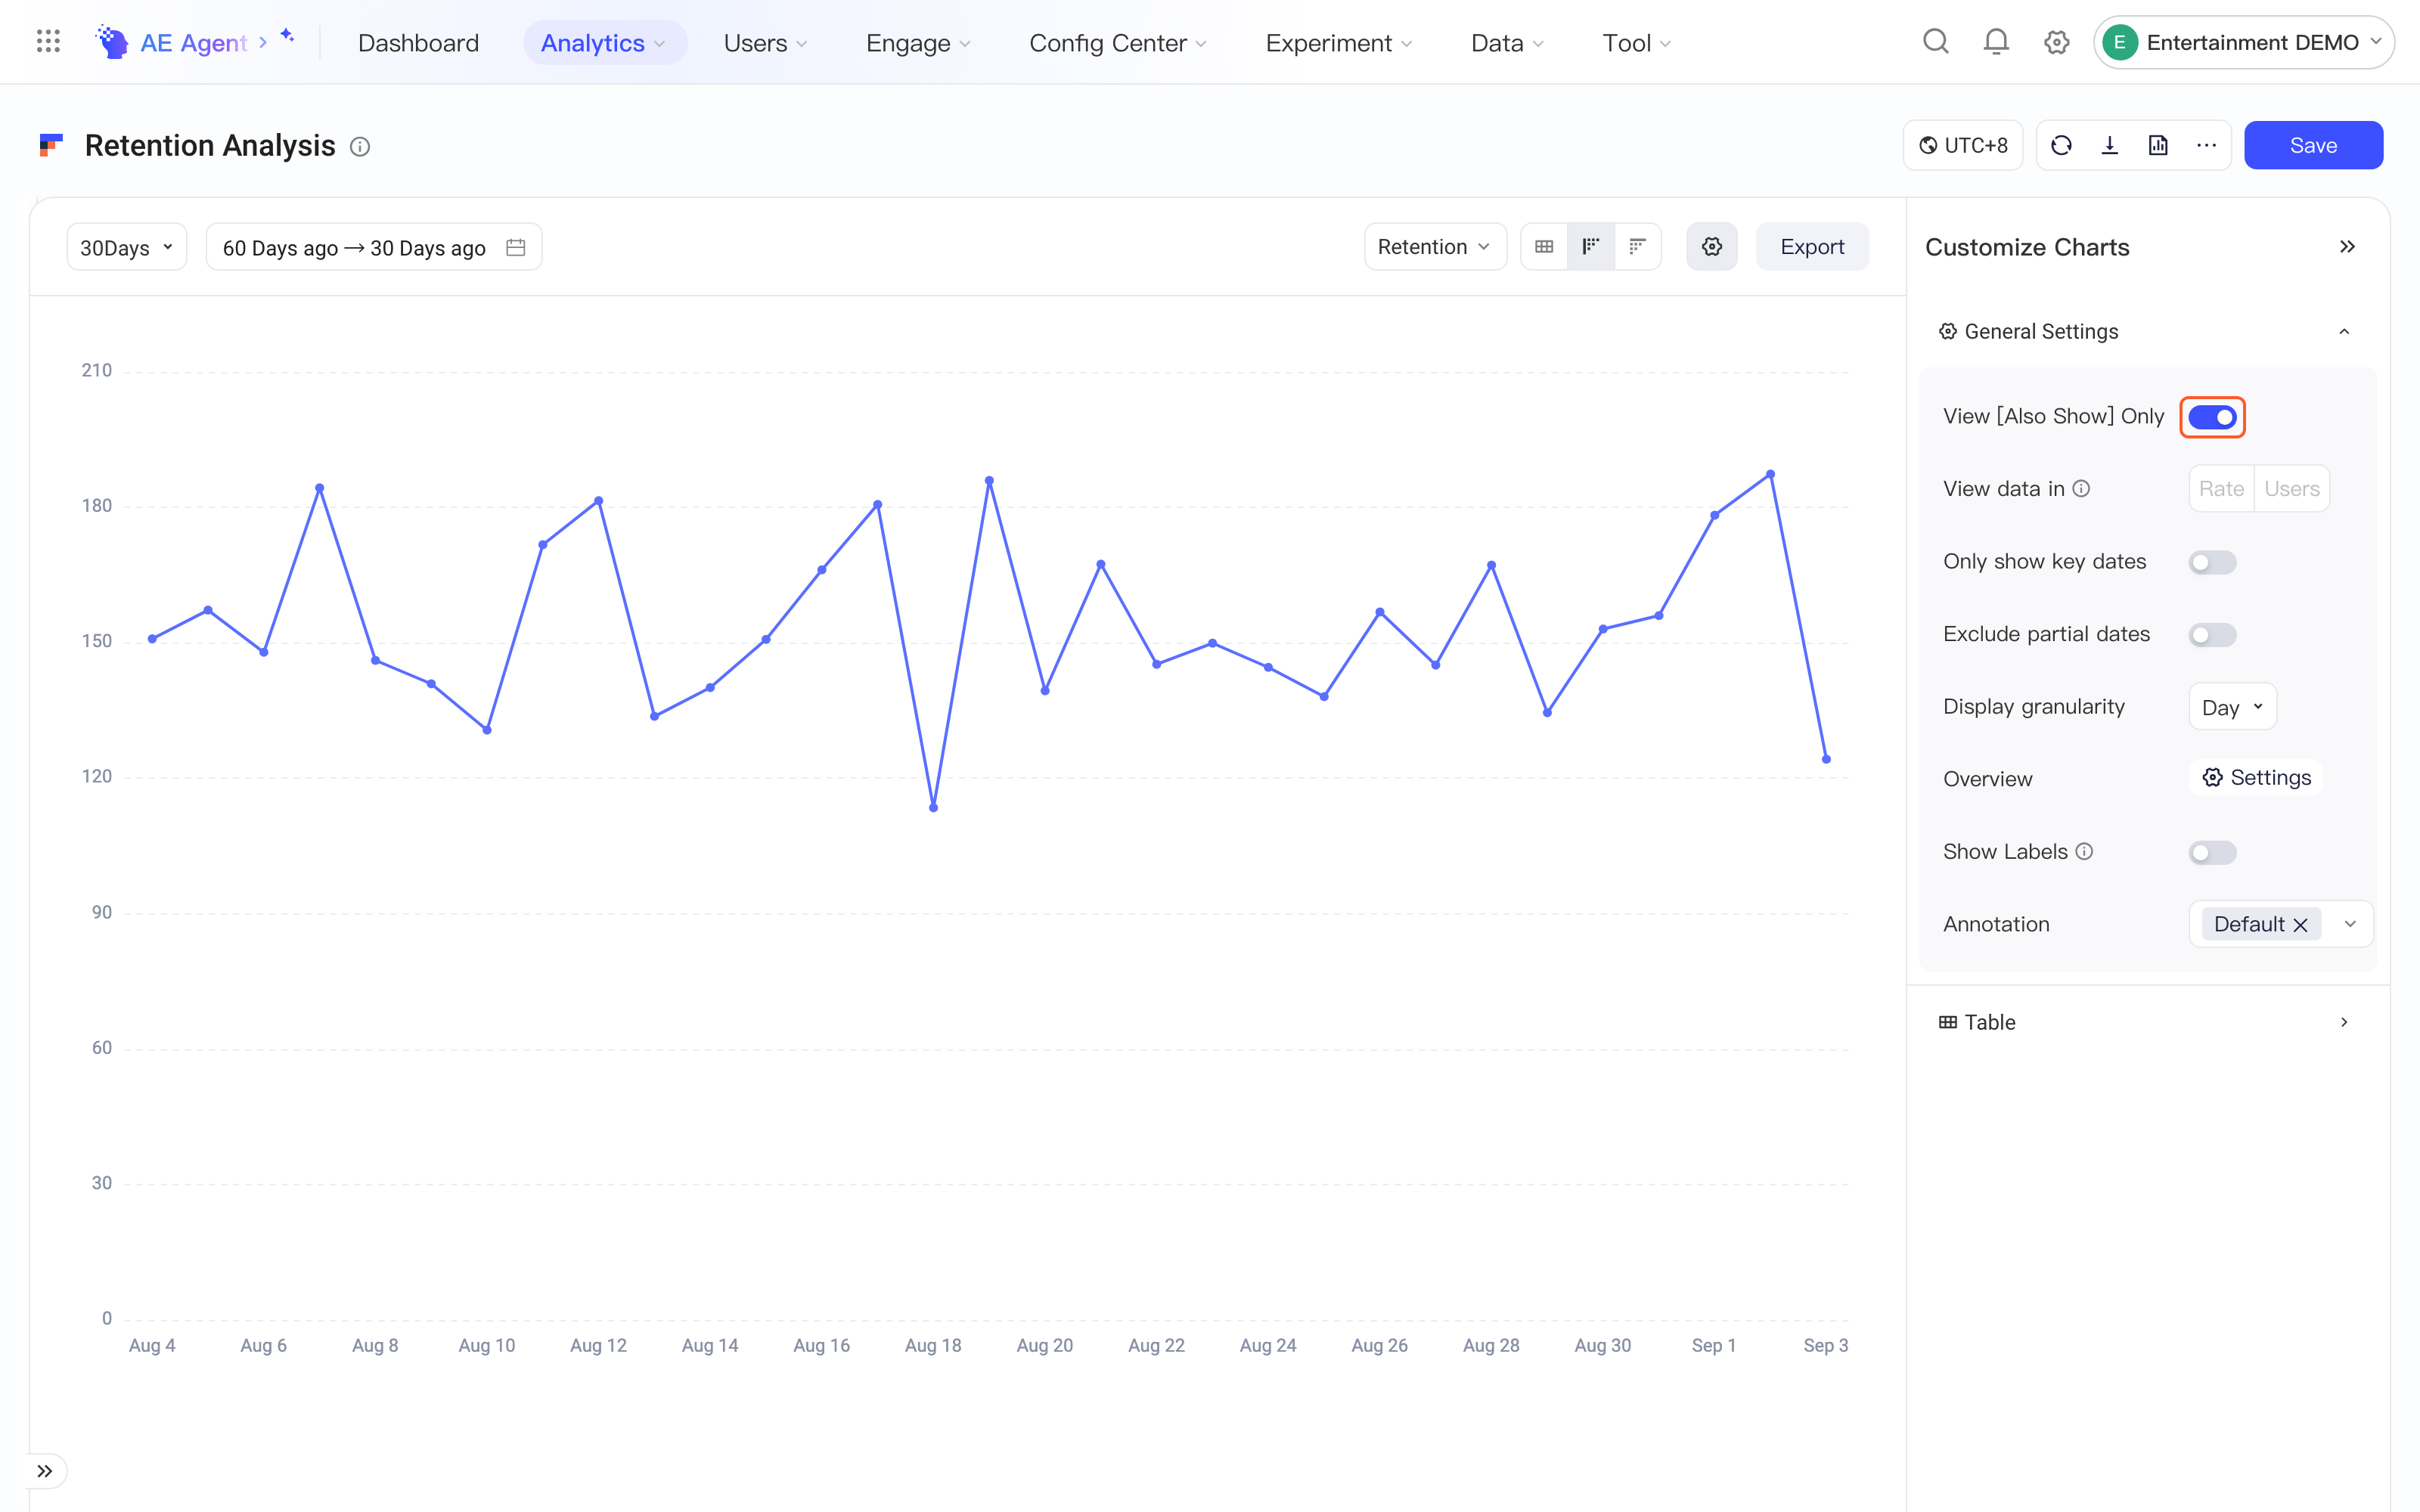This screenshot has height=1512, width=2420.
Task: Open the app grid launcher icon
Action: point(48,42)
